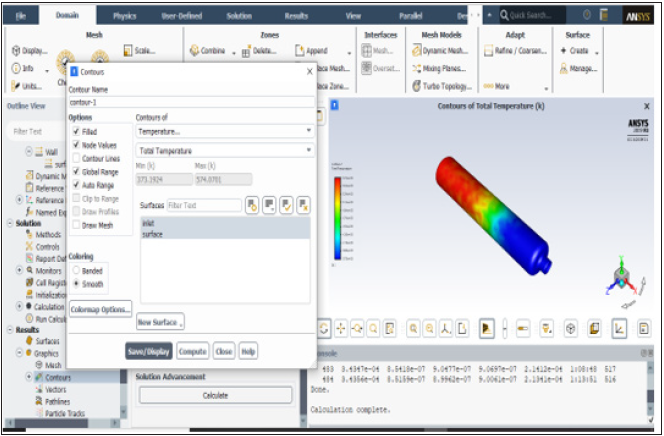Enable the Contour Lines checkbox
664x436 pixels.
tap(77, 158)
